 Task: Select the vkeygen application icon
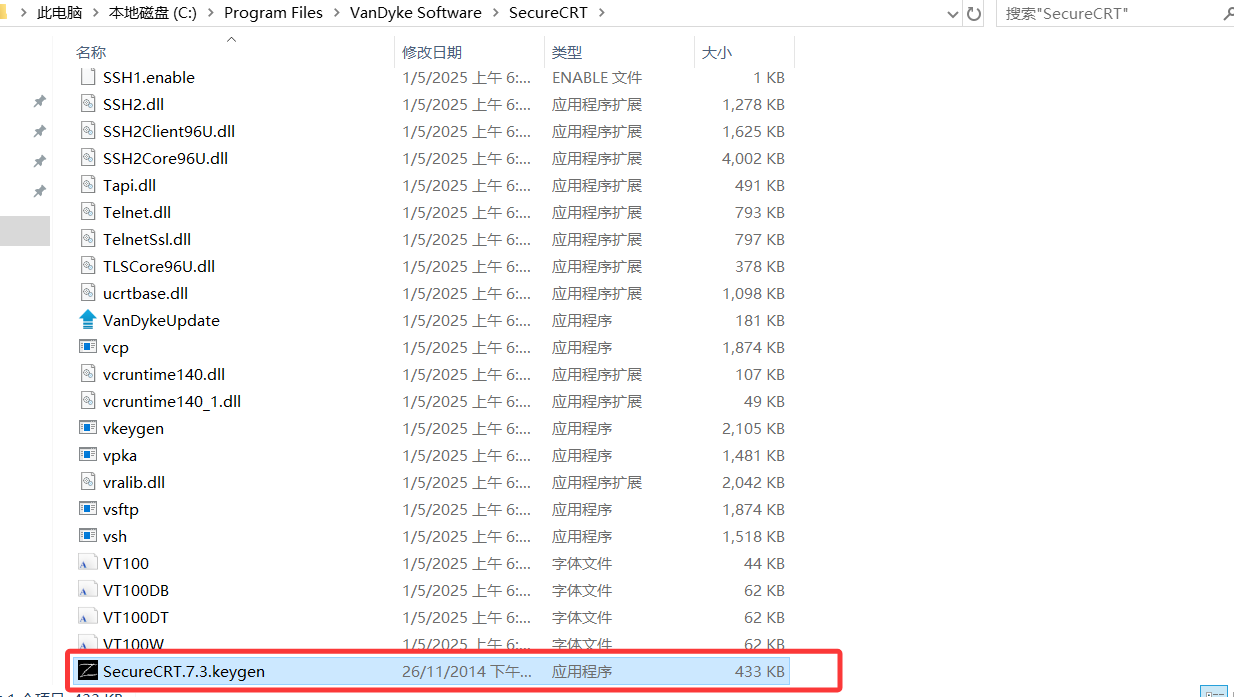pos(88,428)
